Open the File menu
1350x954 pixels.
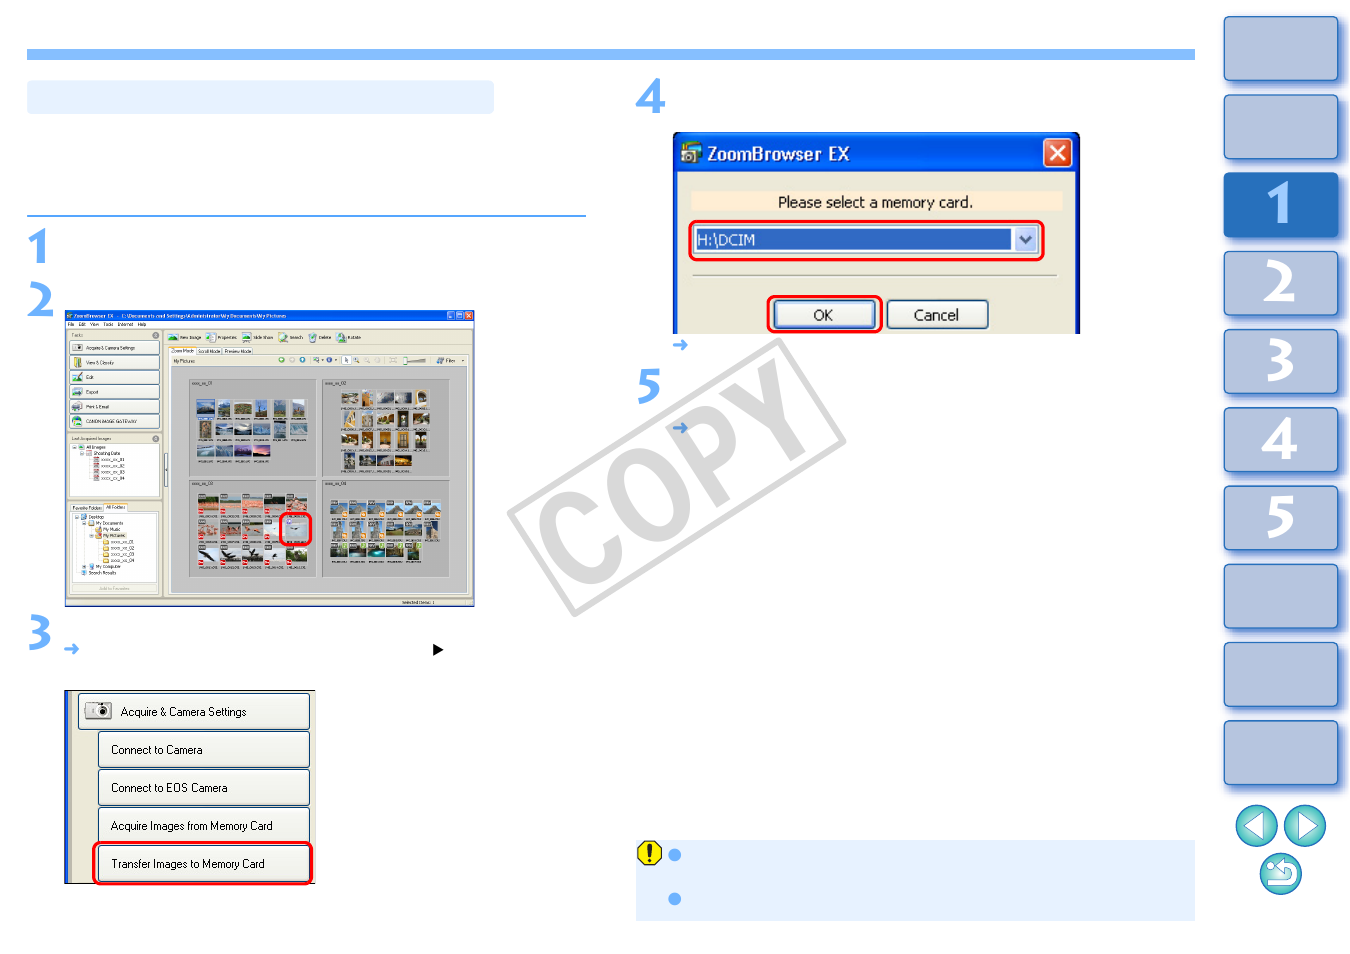pos(71,324)
